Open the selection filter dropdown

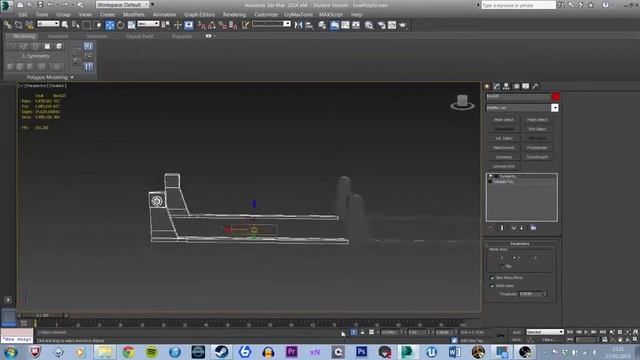coord(48,24)
